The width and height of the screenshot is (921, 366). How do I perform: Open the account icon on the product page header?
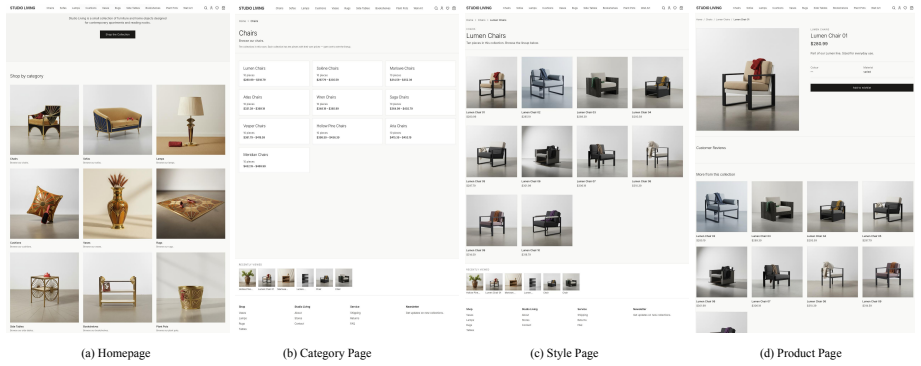point(899,8)
